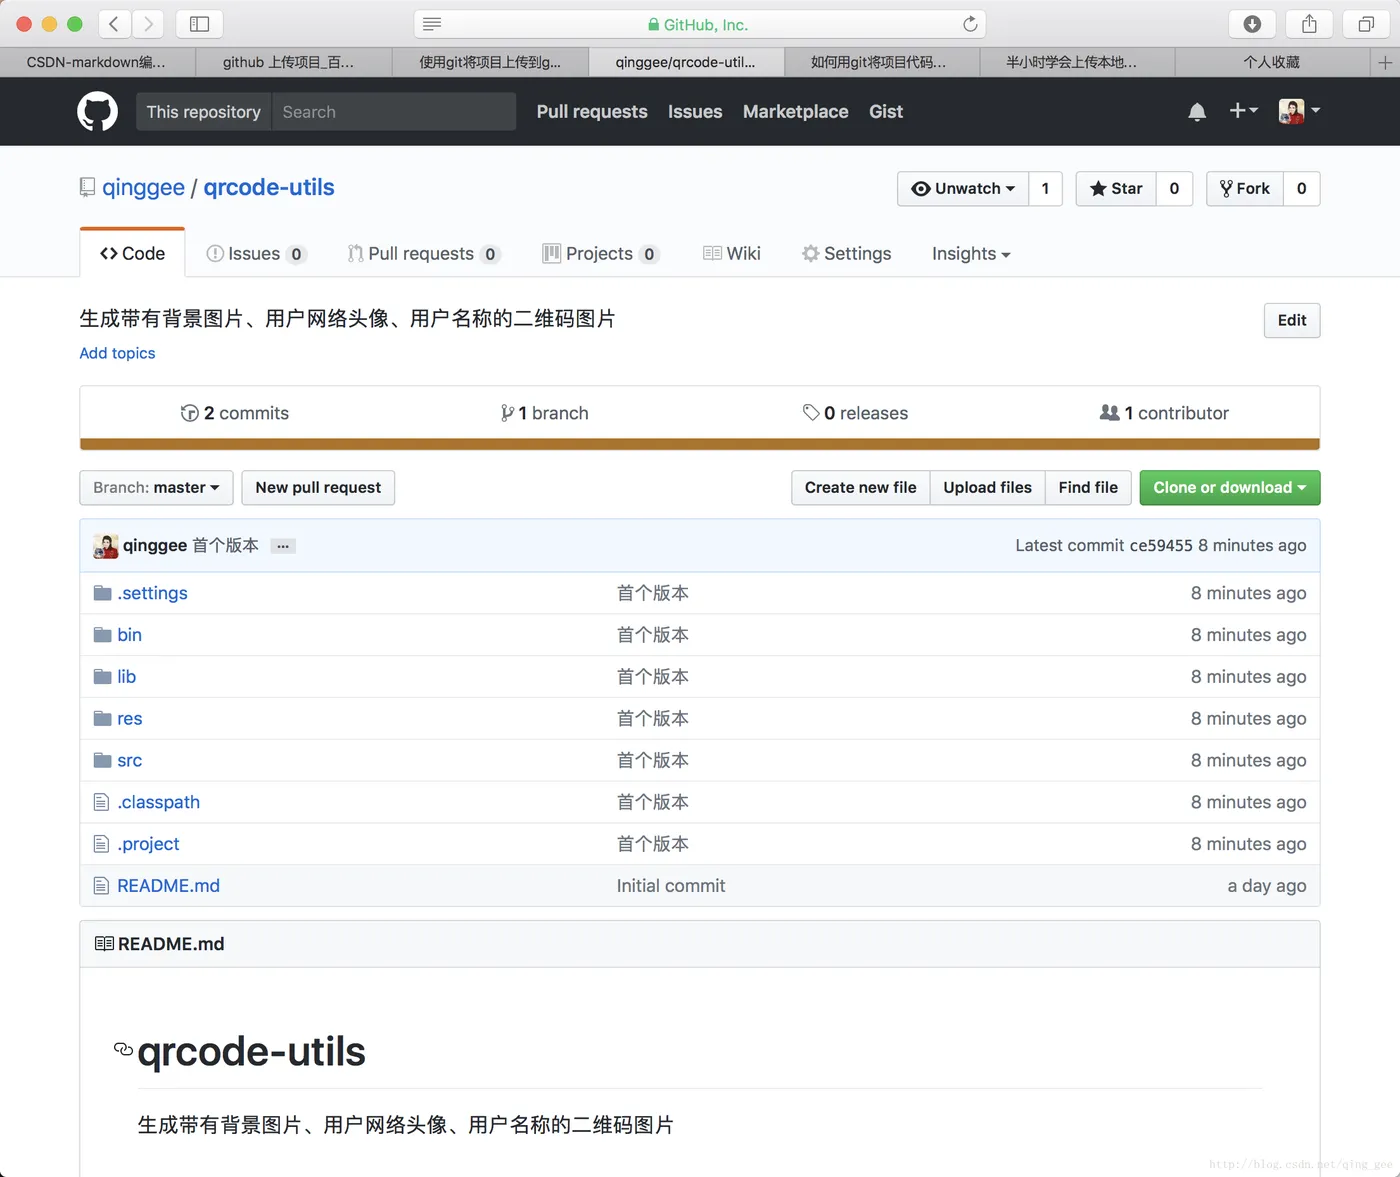Fork the repository
The height and width of the screenshot is (1177, 1400).
(x=1245, y=188)
